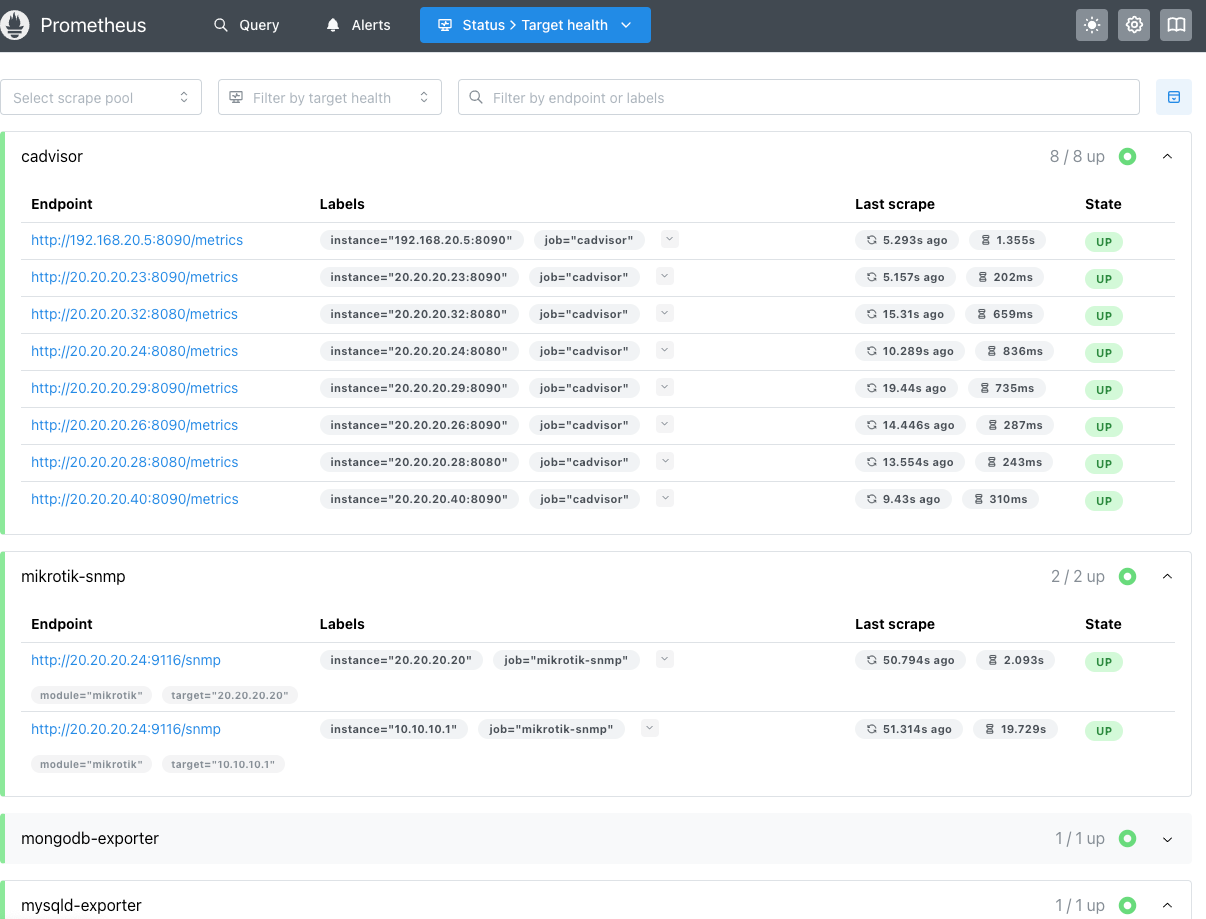This screenshot has height=919, width=1206.
Task: Click the collapse-all pools icon button
Action: 1174,97
